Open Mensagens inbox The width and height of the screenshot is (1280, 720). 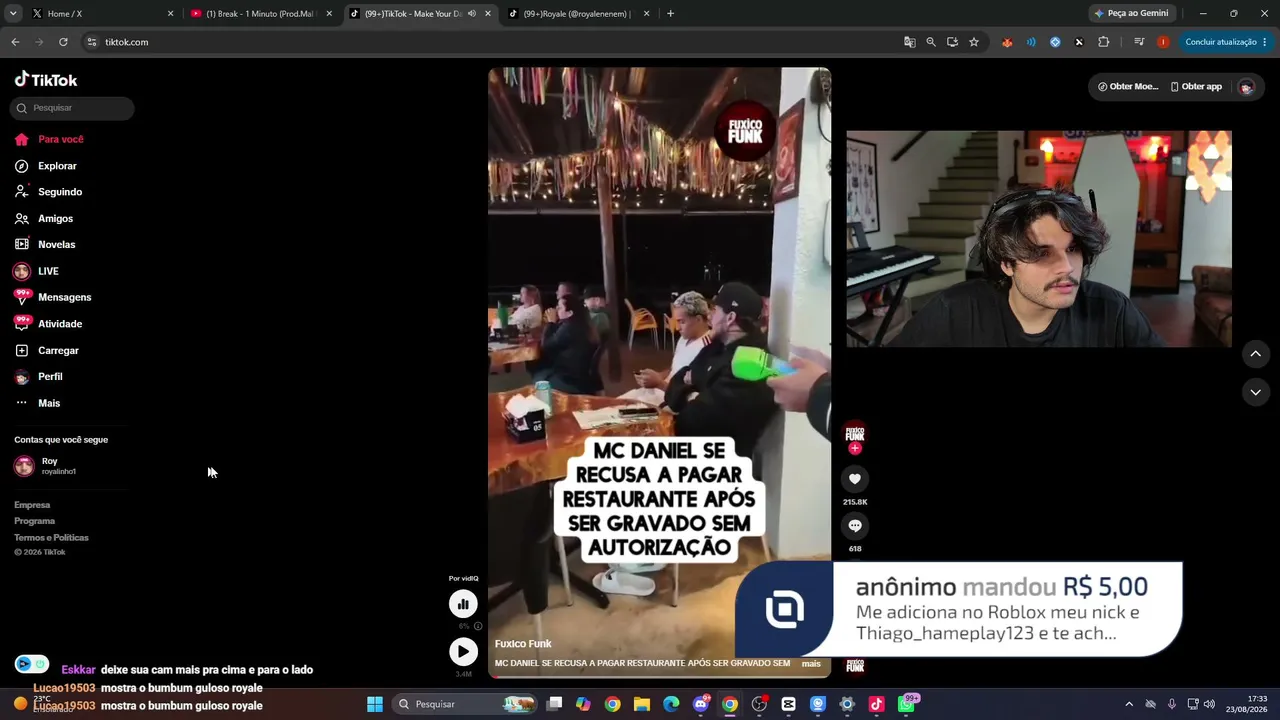tap(52, 297)
